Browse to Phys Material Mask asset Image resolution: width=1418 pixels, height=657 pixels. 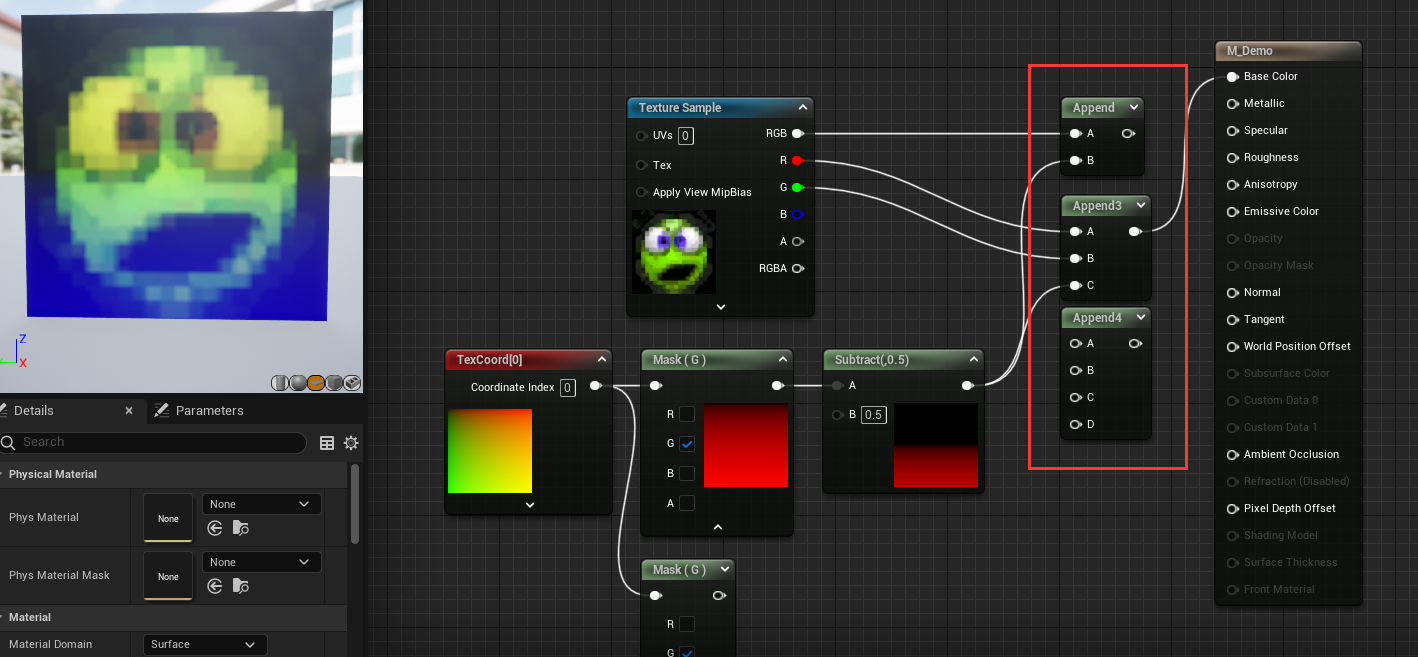click(x=240, y=586)
